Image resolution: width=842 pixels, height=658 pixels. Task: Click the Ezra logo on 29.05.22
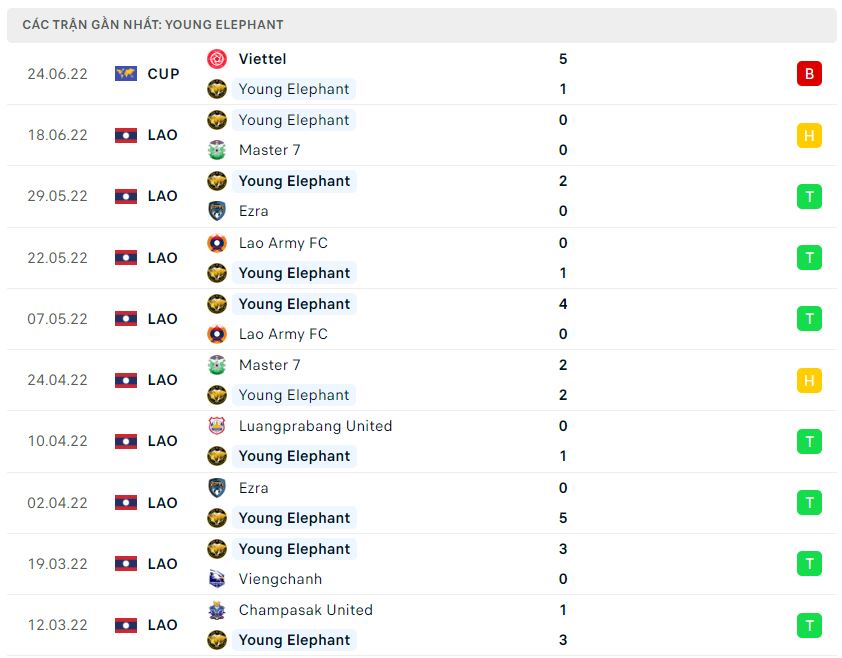coord(217,211)
